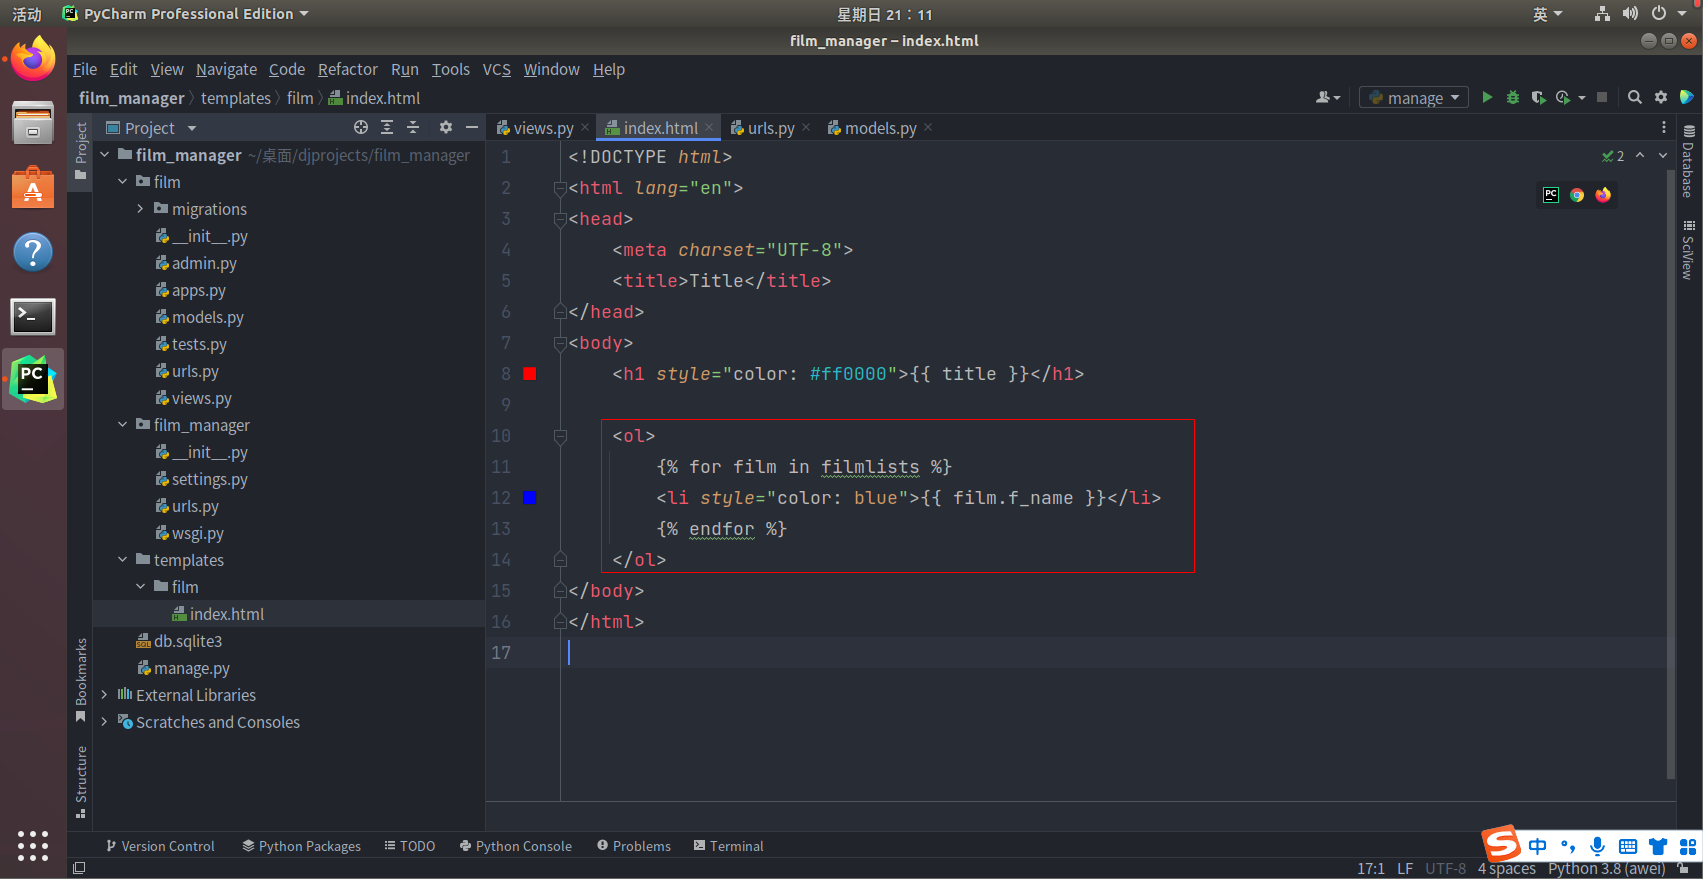Image resolution: width=1703 pixels, height=879 pixels.
Task: Open the File menu
Action: coord(85,69)
